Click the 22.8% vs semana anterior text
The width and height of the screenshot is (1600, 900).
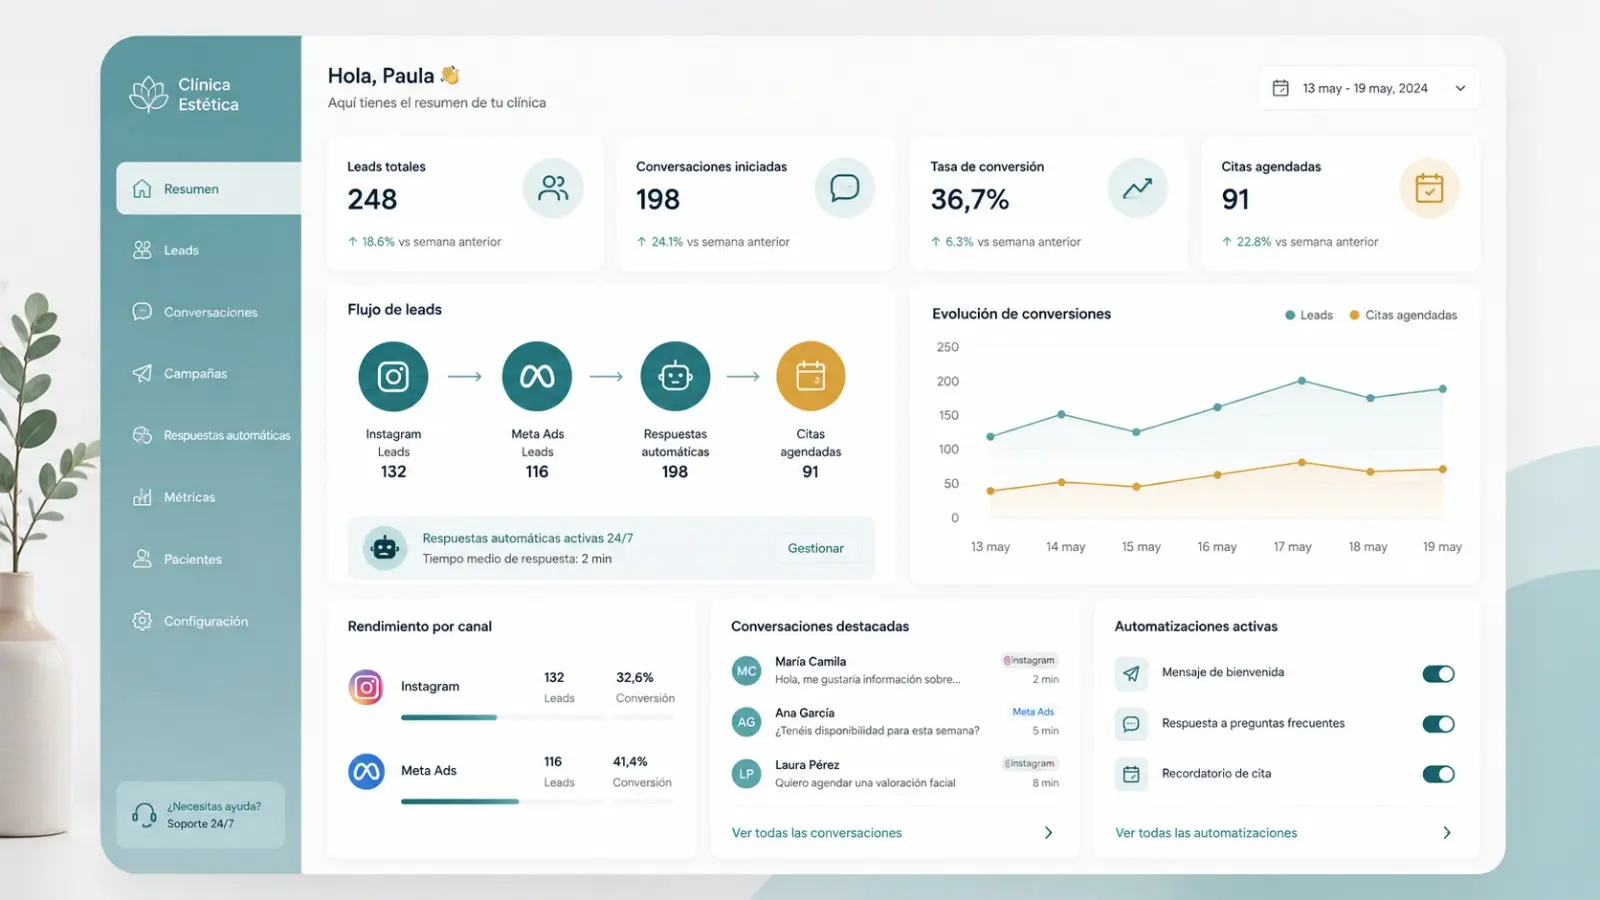[x=1300, y=242]
